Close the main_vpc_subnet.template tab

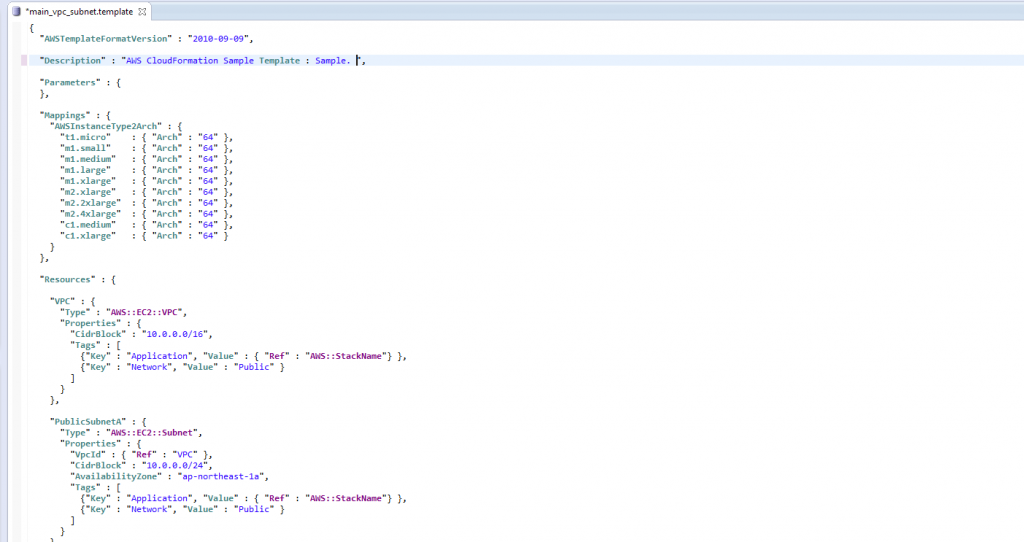point(142,12)
